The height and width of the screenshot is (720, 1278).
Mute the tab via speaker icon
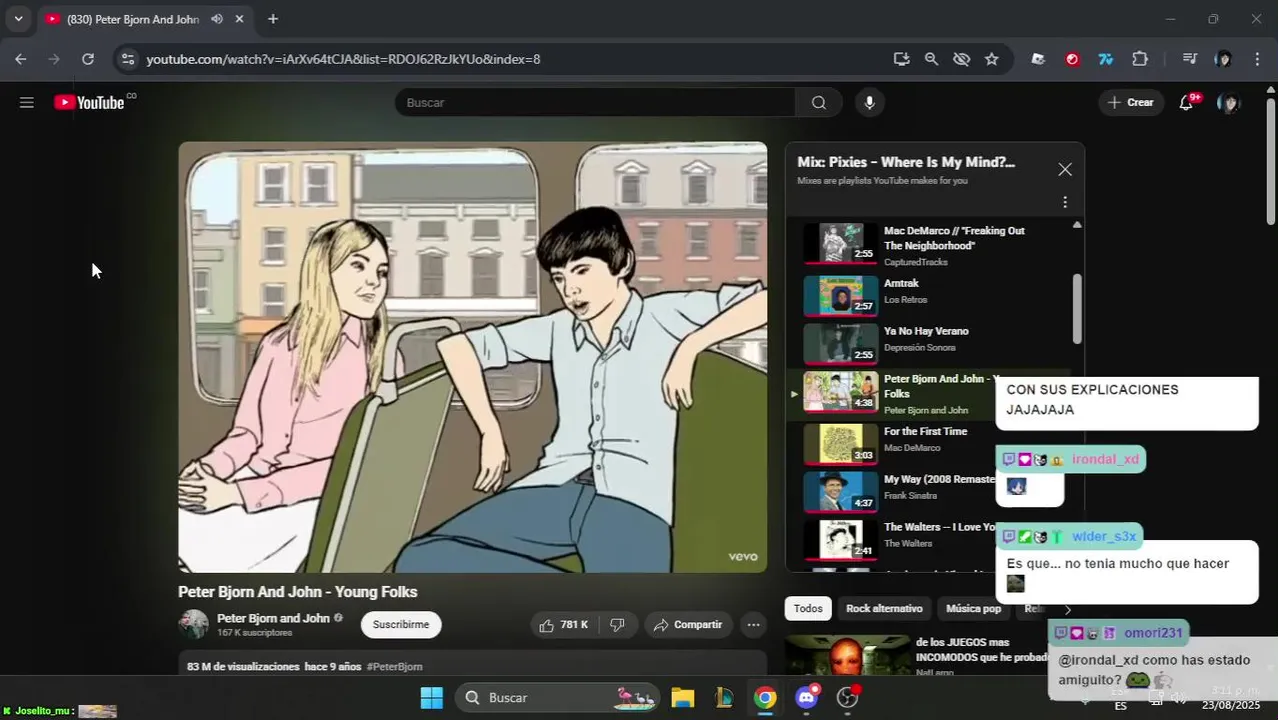point(217,19)
